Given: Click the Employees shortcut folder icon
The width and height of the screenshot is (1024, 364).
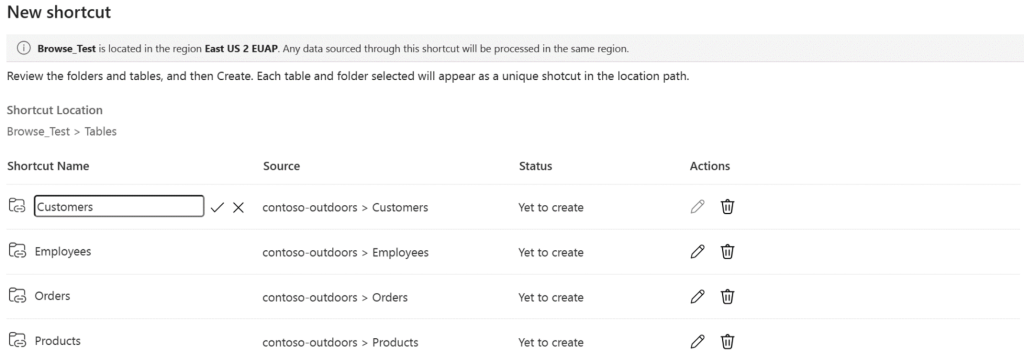Looking at the screenshot, I should pos(17,251).
